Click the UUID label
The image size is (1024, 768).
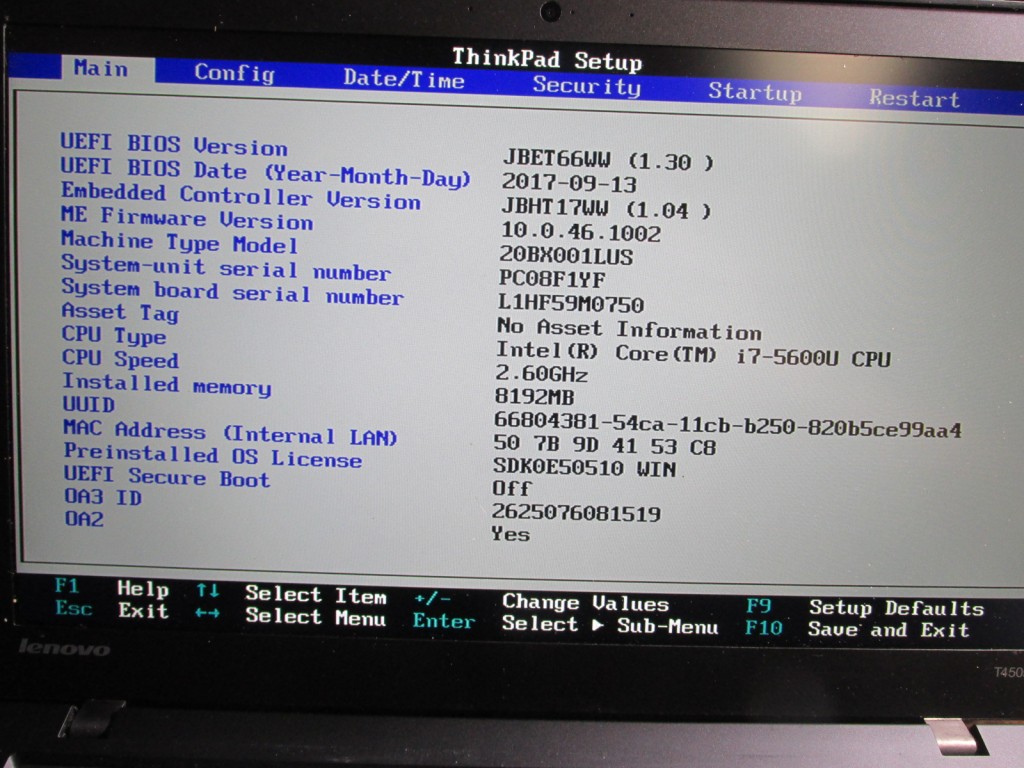pyautogui.click(x=89, y=404)
